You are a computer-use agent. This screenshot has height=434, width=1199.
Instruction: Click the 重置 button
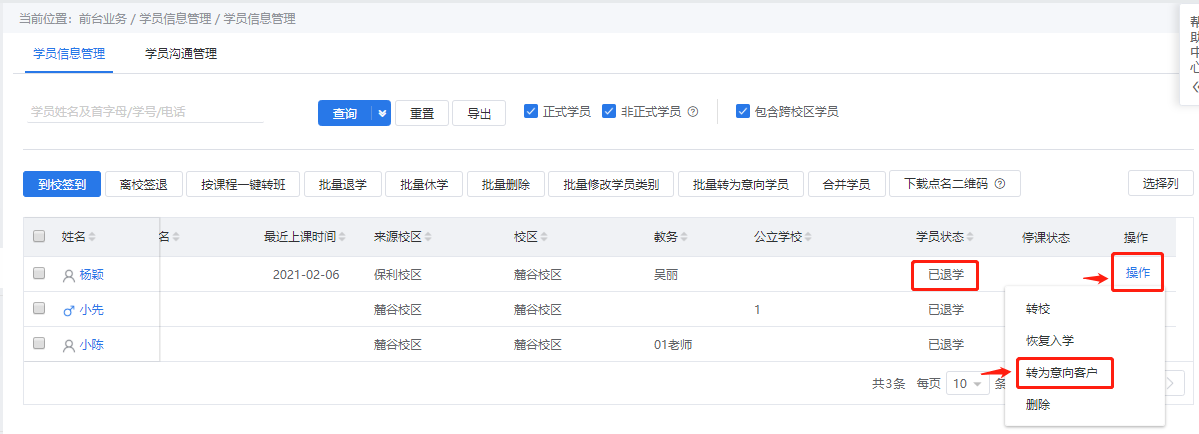click(422, 113)
